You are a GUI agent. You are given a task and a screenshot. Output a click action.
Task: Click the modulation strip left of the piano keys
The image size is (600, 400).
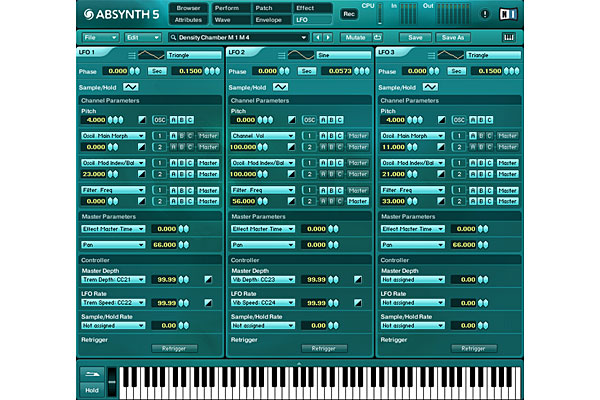[x=112, y=382]
